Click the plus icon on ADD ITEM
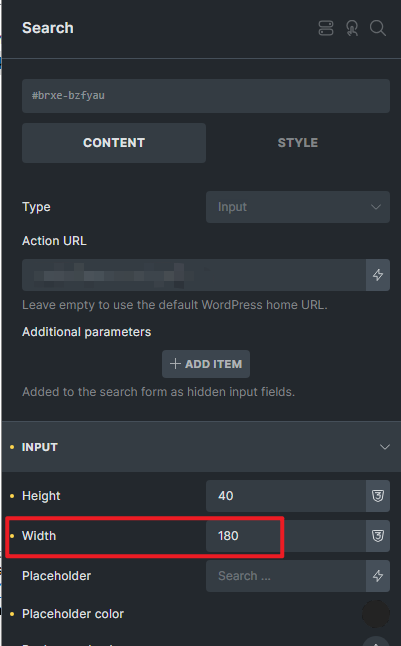This screenshot has height=646, width=401. 175,363
